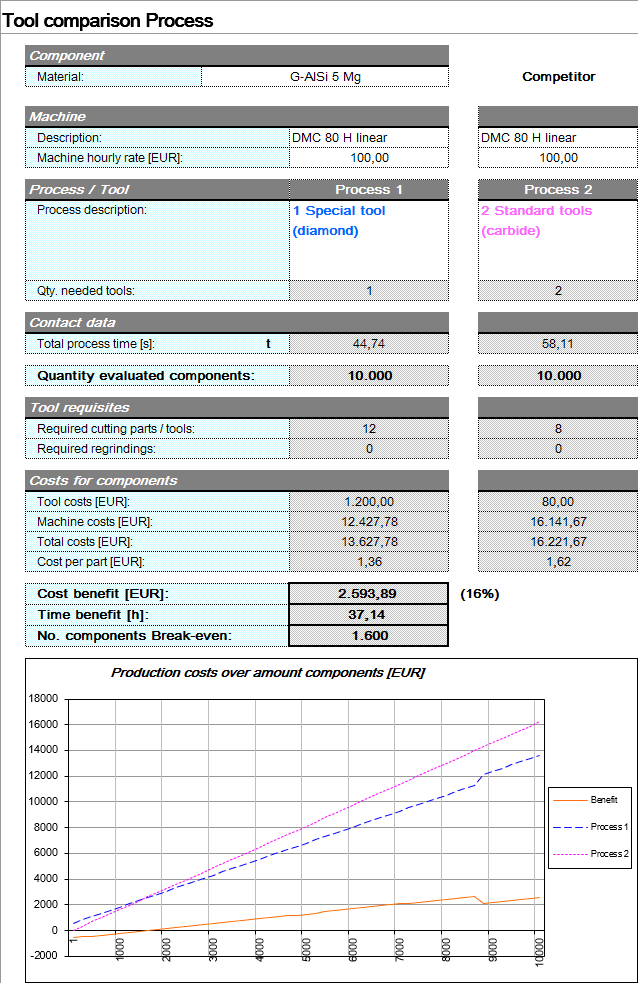Click the total costs cell 13.627,78
This screenshot has height=983, width=638.
368,542
